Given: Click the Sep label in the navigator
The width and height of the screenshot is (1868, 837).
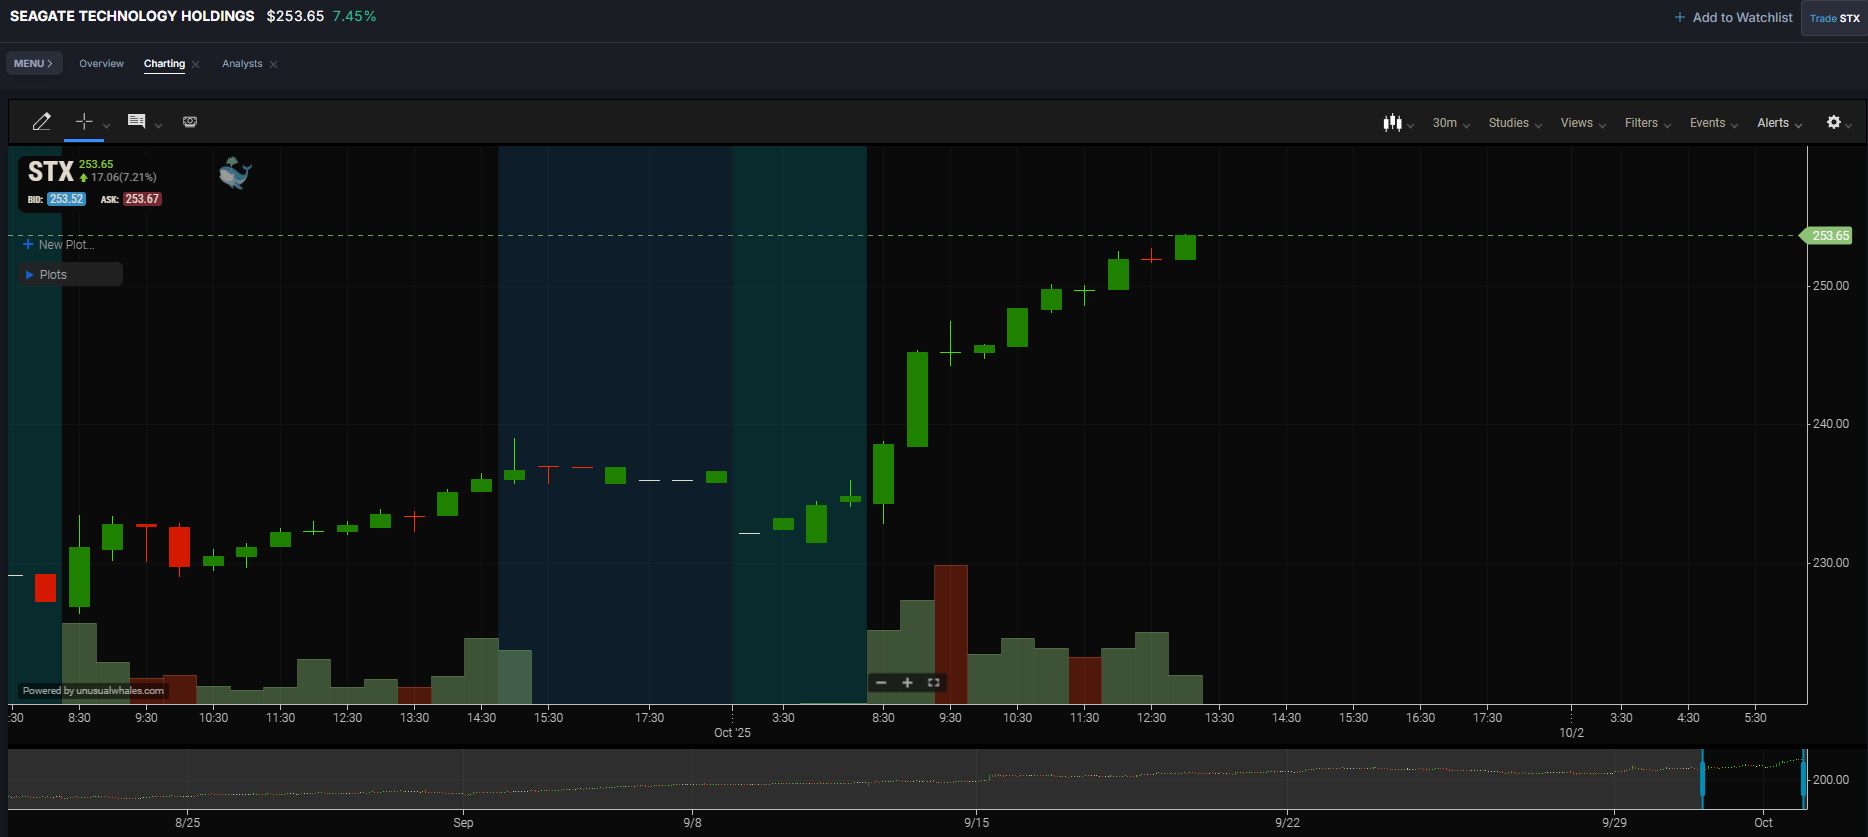Looking at the screenshot, I should [463, 823].
